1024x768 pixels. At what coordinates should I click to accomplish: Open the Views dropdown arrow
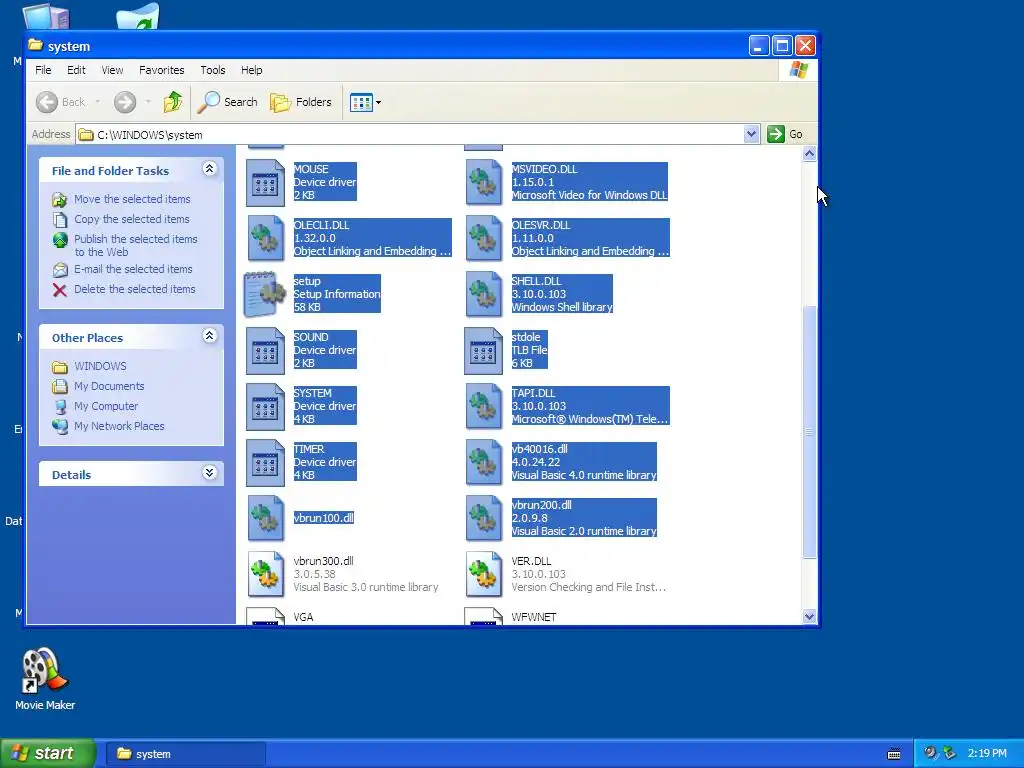pos(378,103)
